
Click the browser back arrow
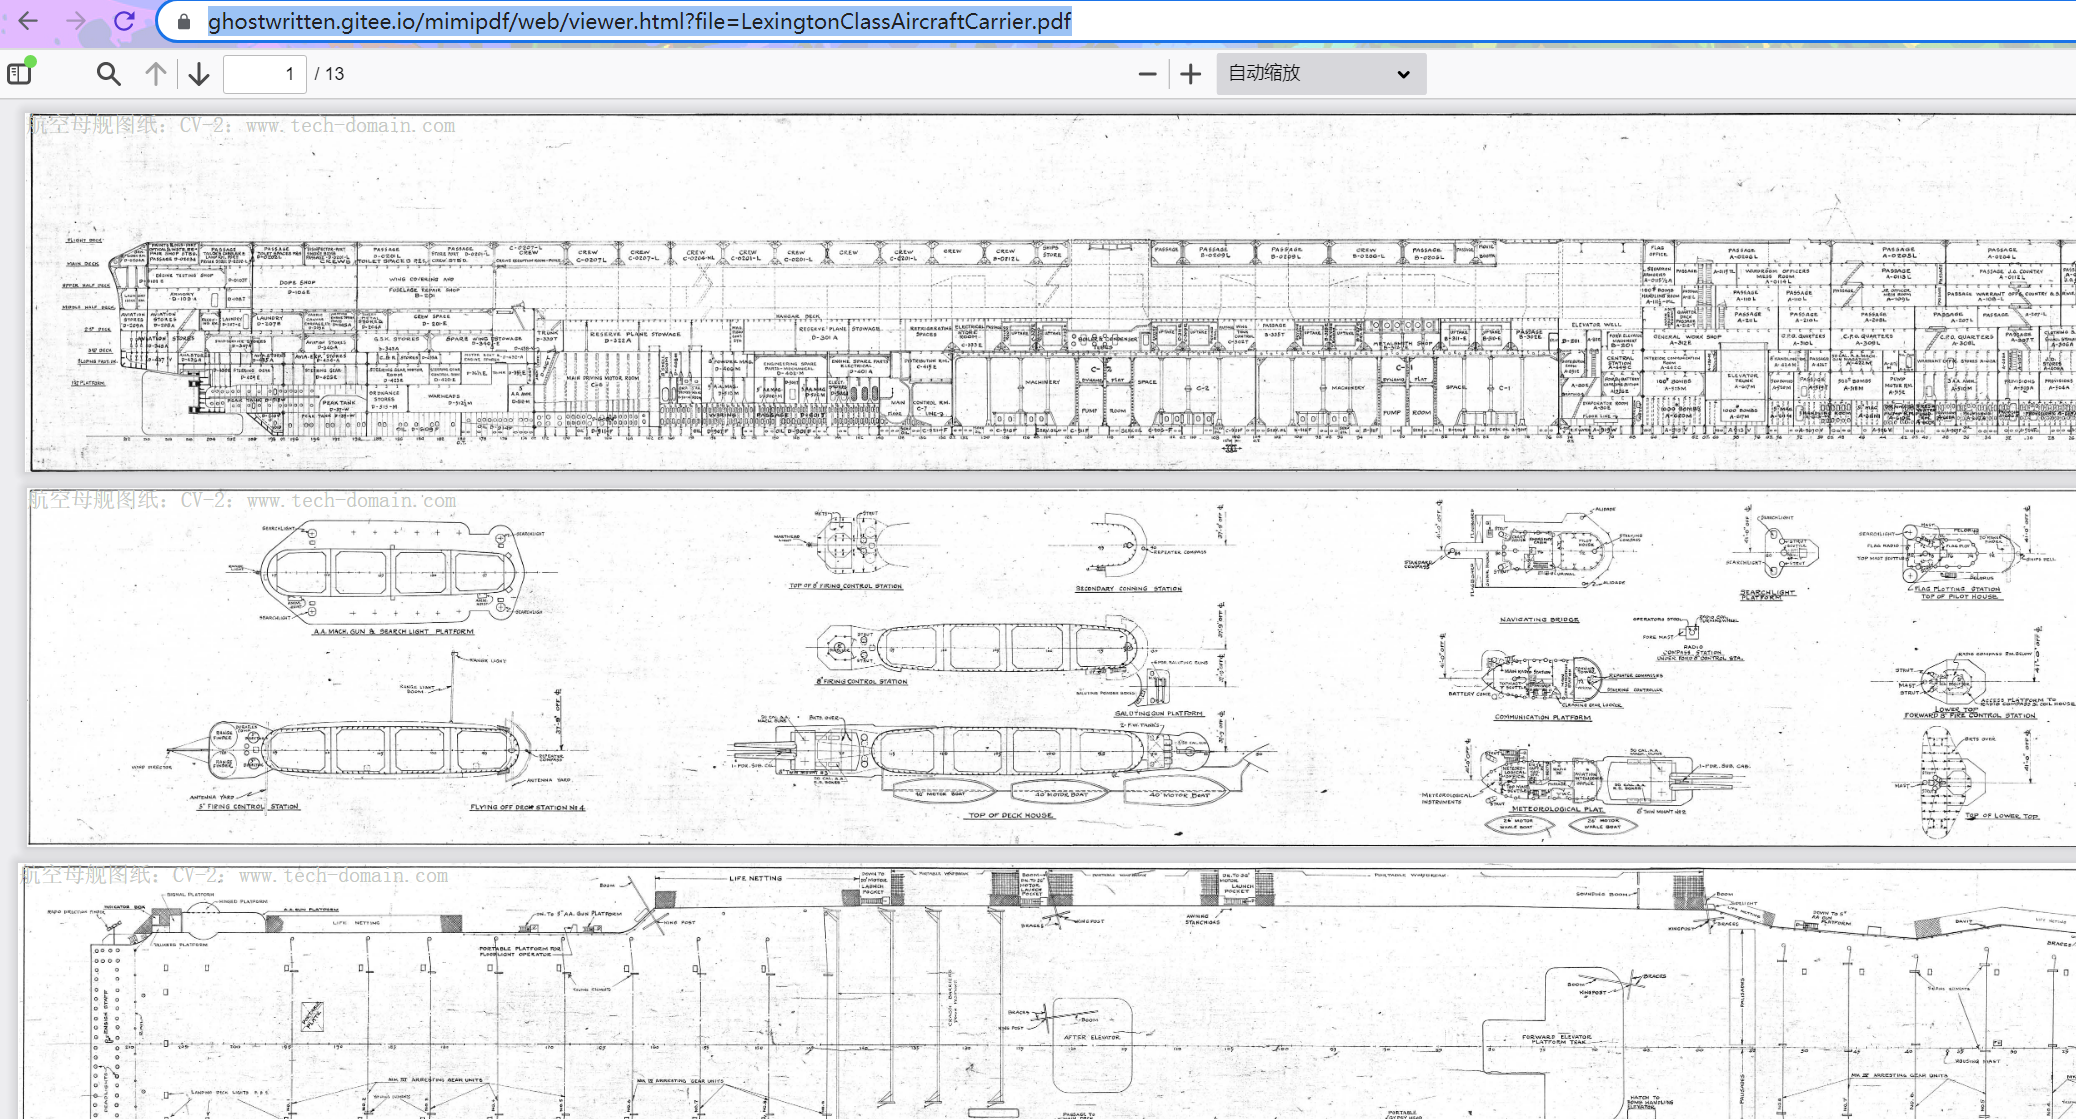pos(28,21)
